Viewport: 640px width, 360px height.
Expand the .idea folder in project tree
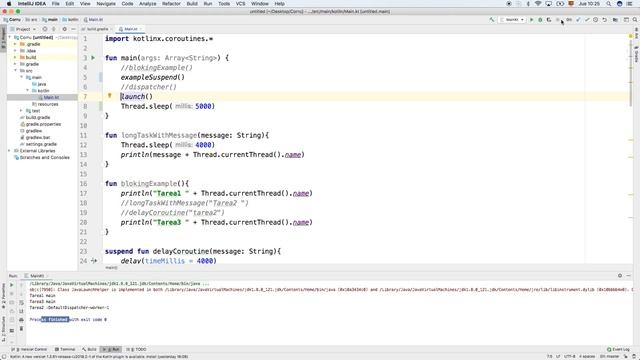[16, 51]
